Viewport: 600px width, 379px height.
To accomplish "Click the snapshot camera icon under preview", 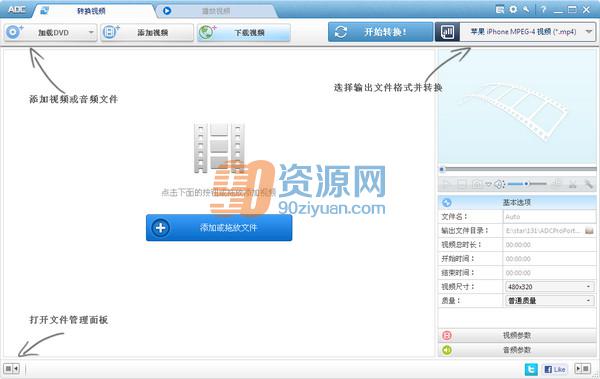I will [x=477, y=185].
